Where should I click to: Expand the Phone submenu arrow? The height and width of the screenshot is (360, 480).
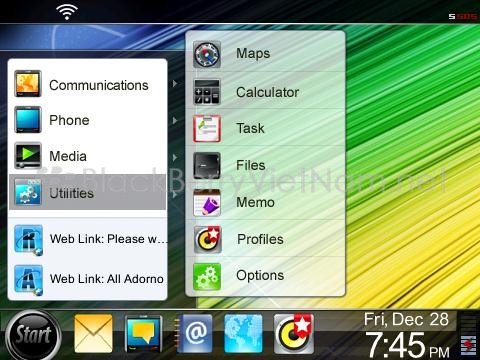[175, 120]
